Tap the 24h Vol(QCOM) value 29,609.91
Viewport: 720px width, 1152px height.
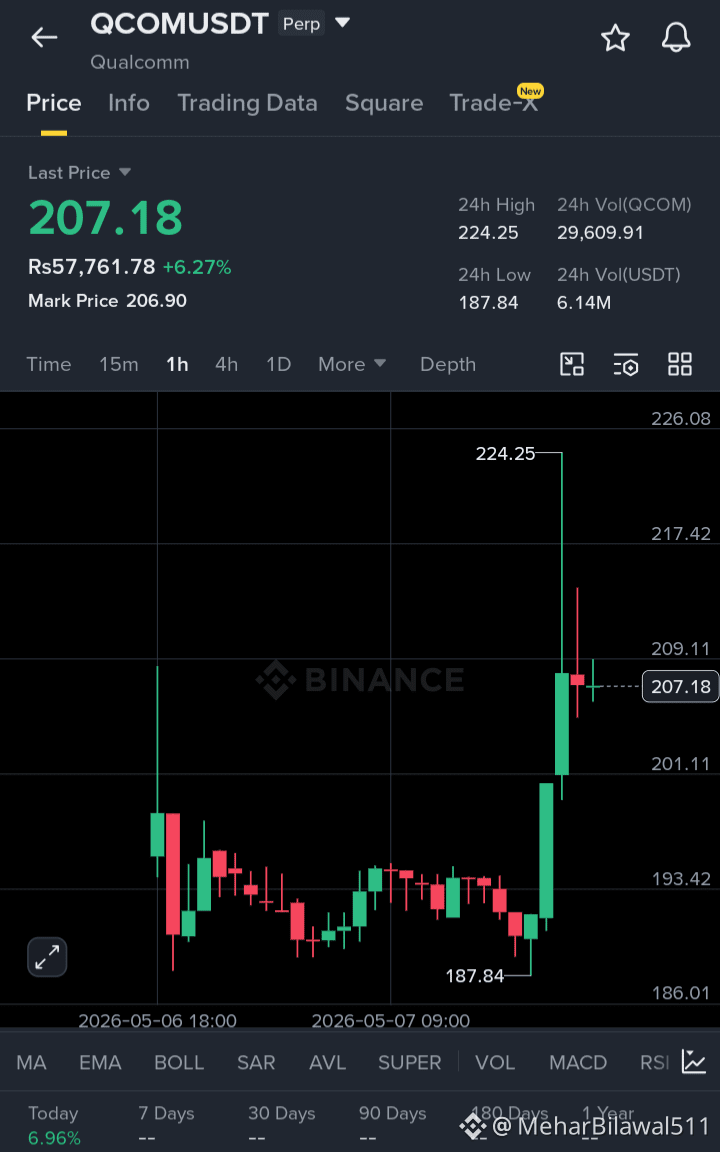(x=600, y=233)
